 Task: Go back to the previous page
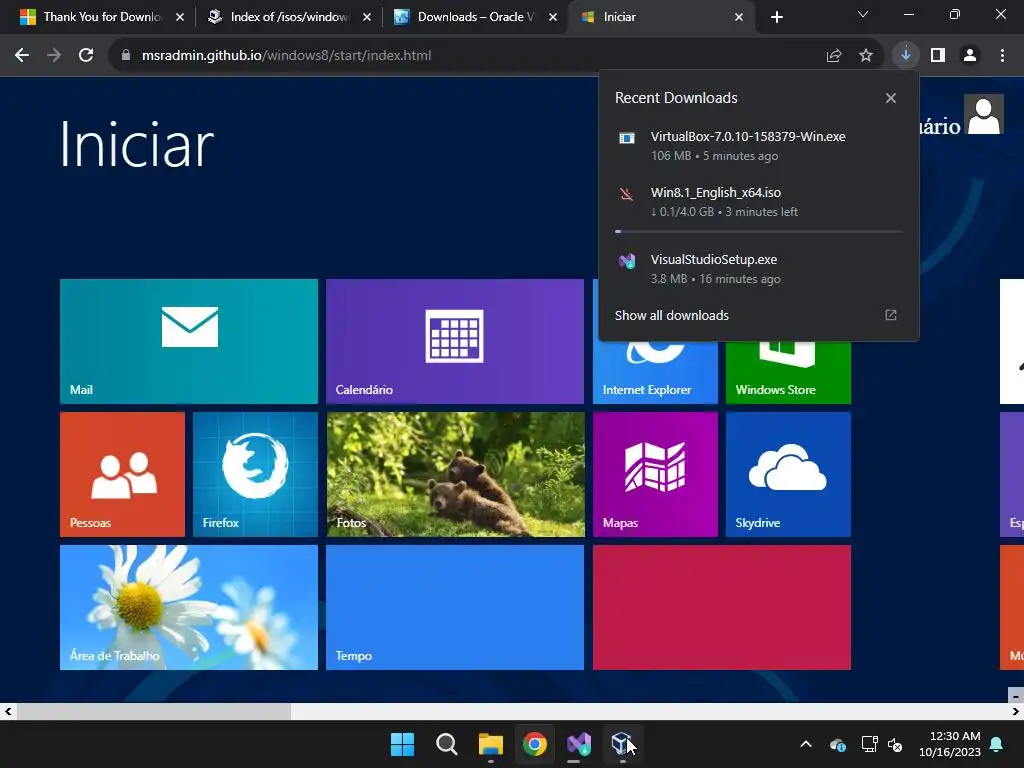pyautogui.click(x=22, y=56)
